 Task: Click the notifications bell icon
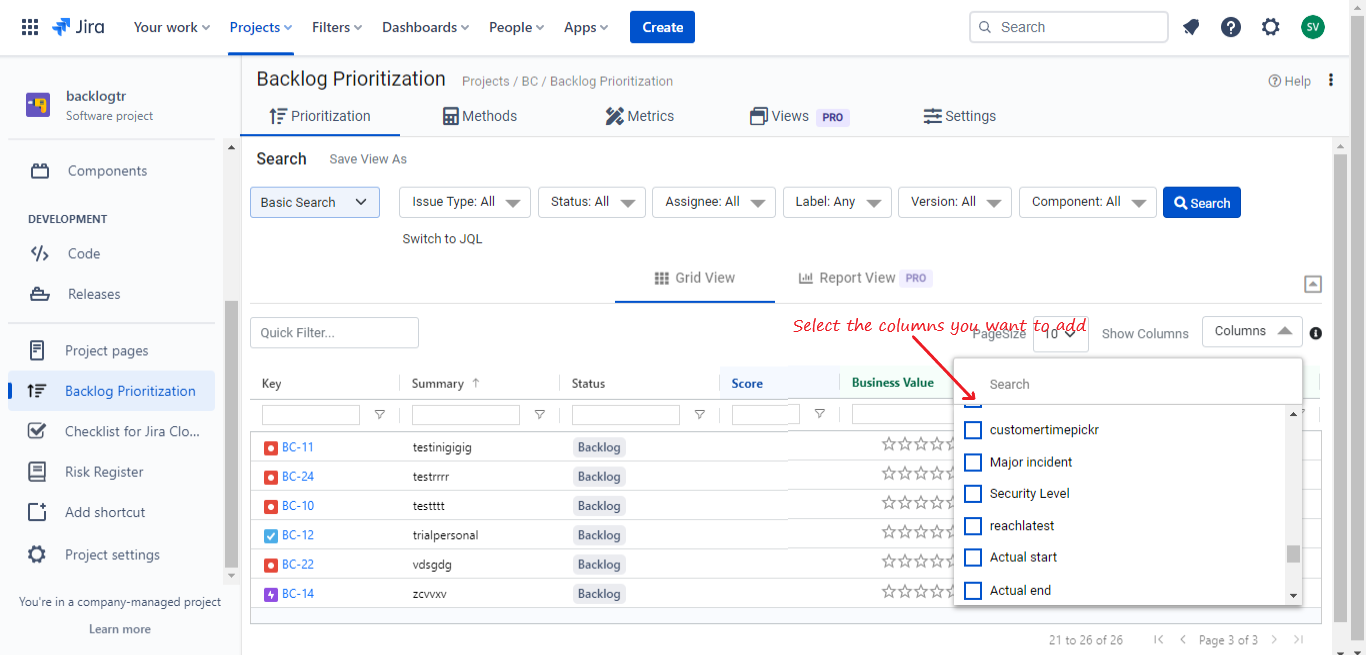1191,27
